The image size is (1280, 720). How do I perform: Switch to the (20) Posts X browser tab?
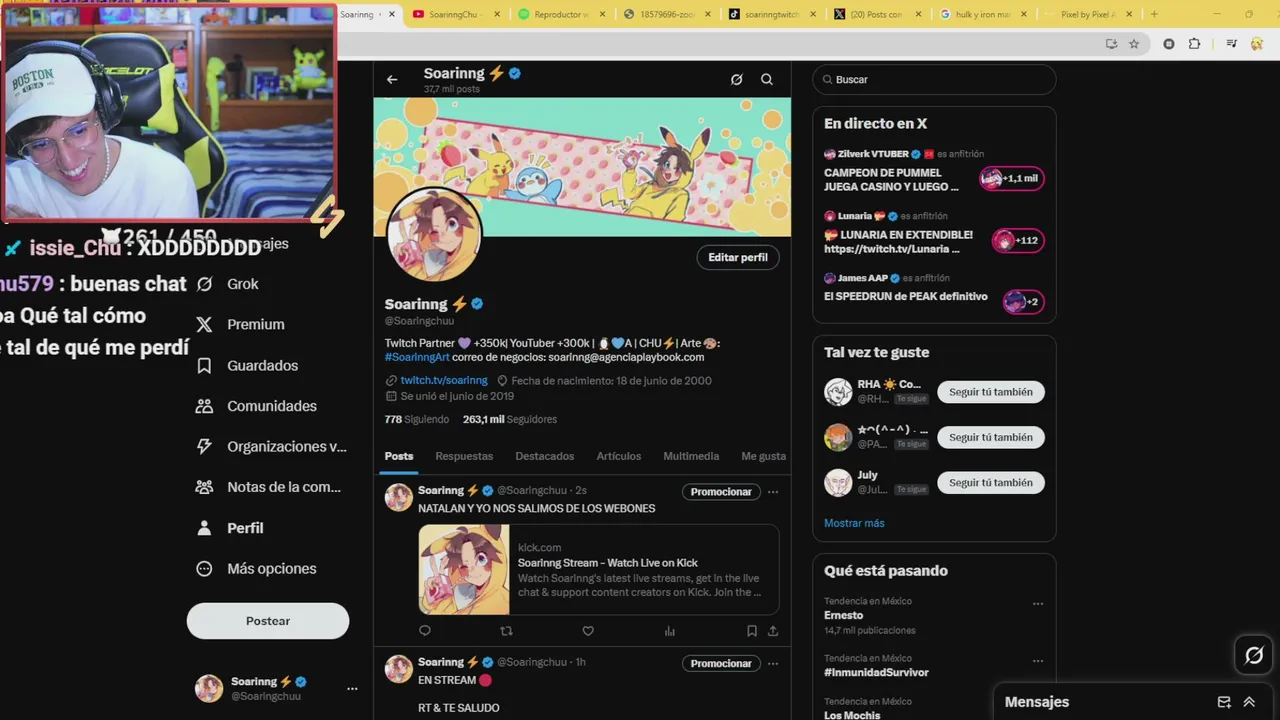click(x=875, y=14)
